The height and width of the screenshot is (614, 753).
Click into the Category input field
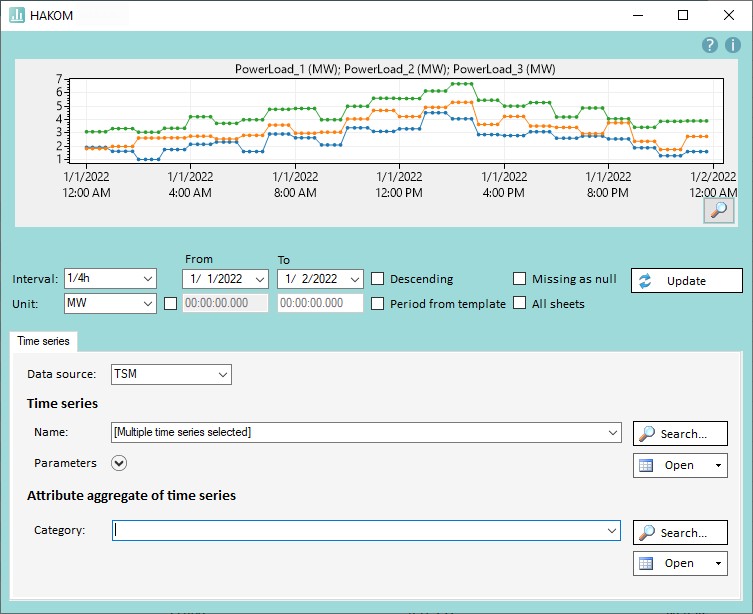point(360,531)
